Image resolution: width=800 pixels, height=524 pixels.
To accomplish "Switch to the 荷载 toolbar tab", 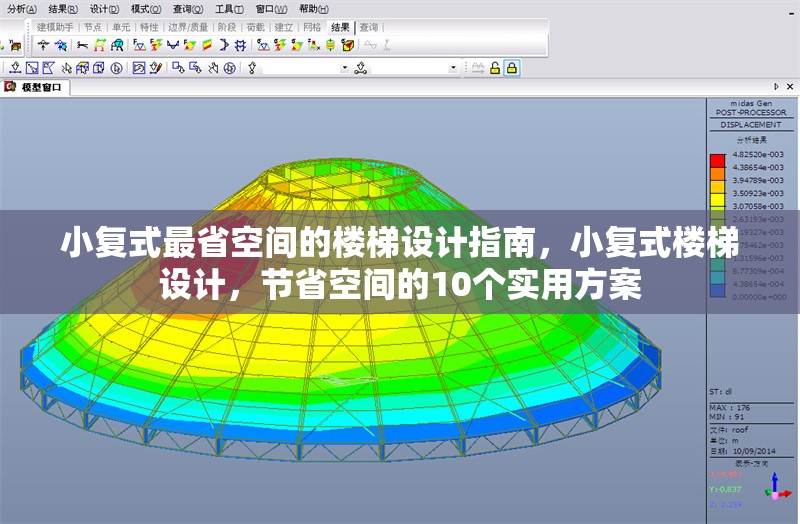I will click(255, 27).
